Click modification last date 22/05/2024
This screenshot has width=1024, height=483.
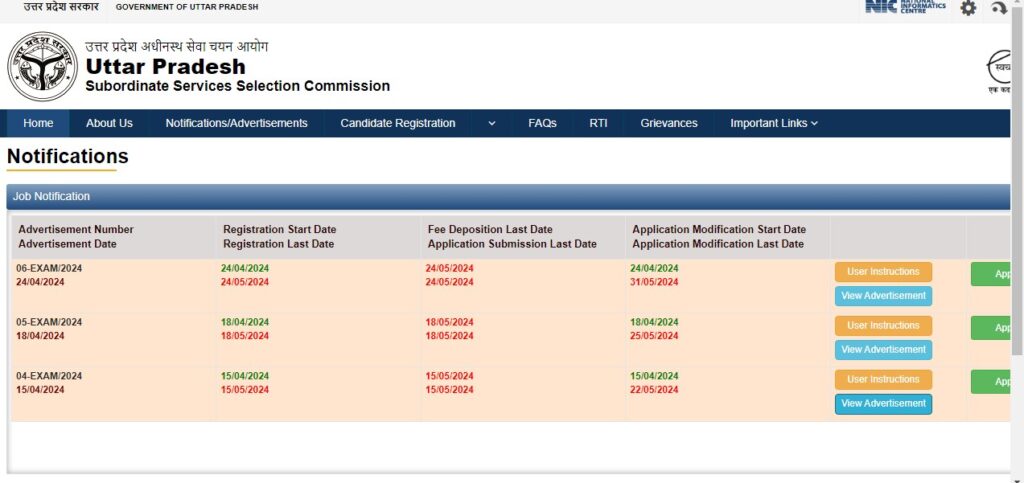click(654, 390)
